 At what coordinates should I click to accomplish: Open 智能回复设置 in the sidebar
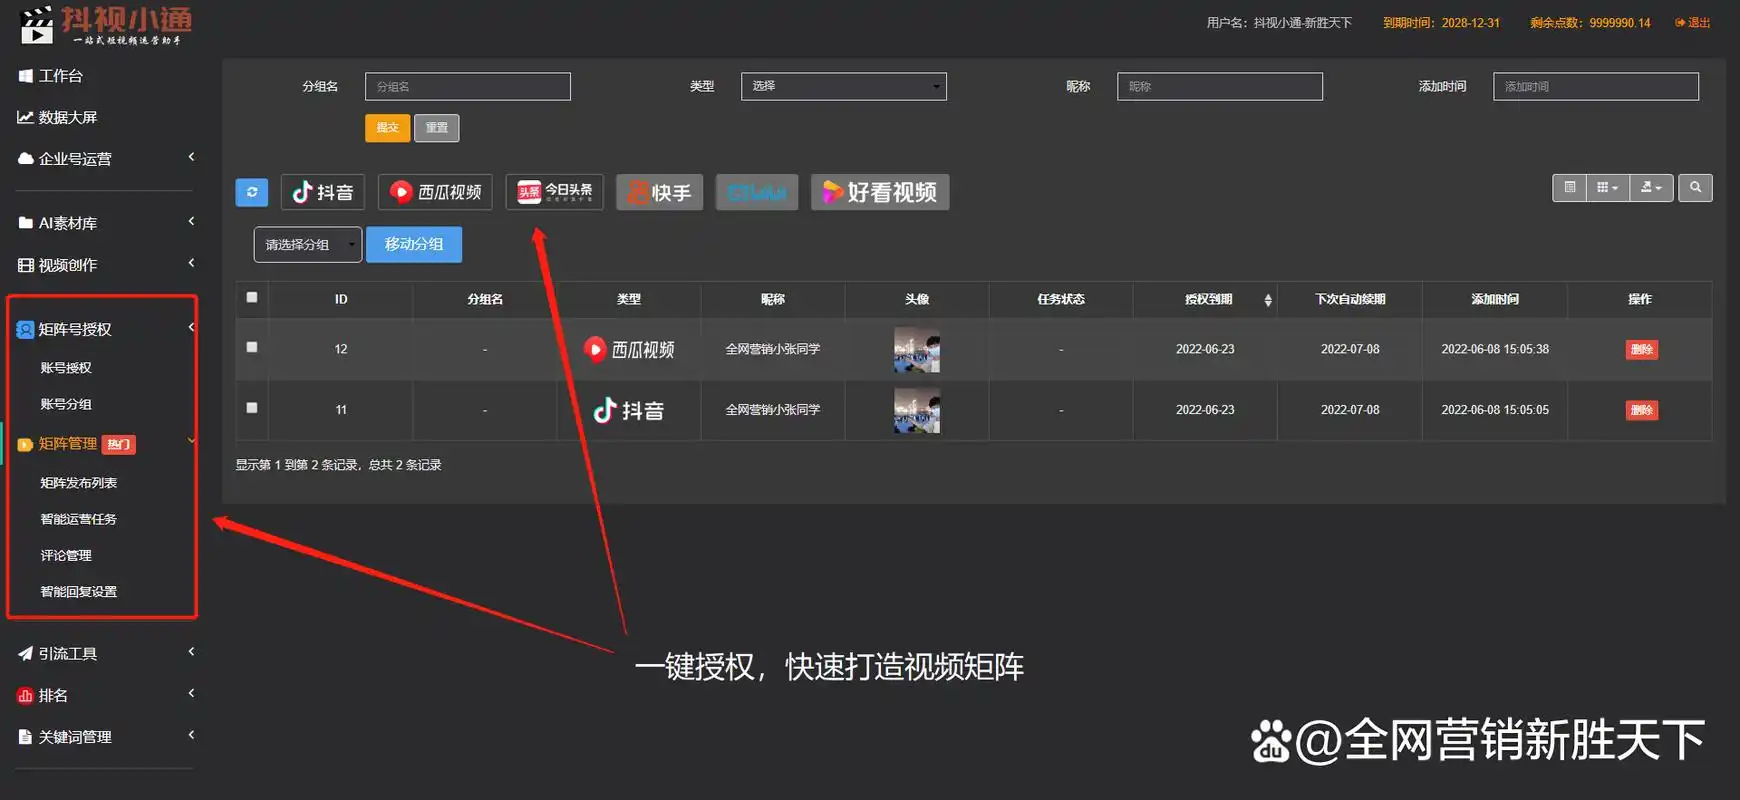(x=79, y=592)
